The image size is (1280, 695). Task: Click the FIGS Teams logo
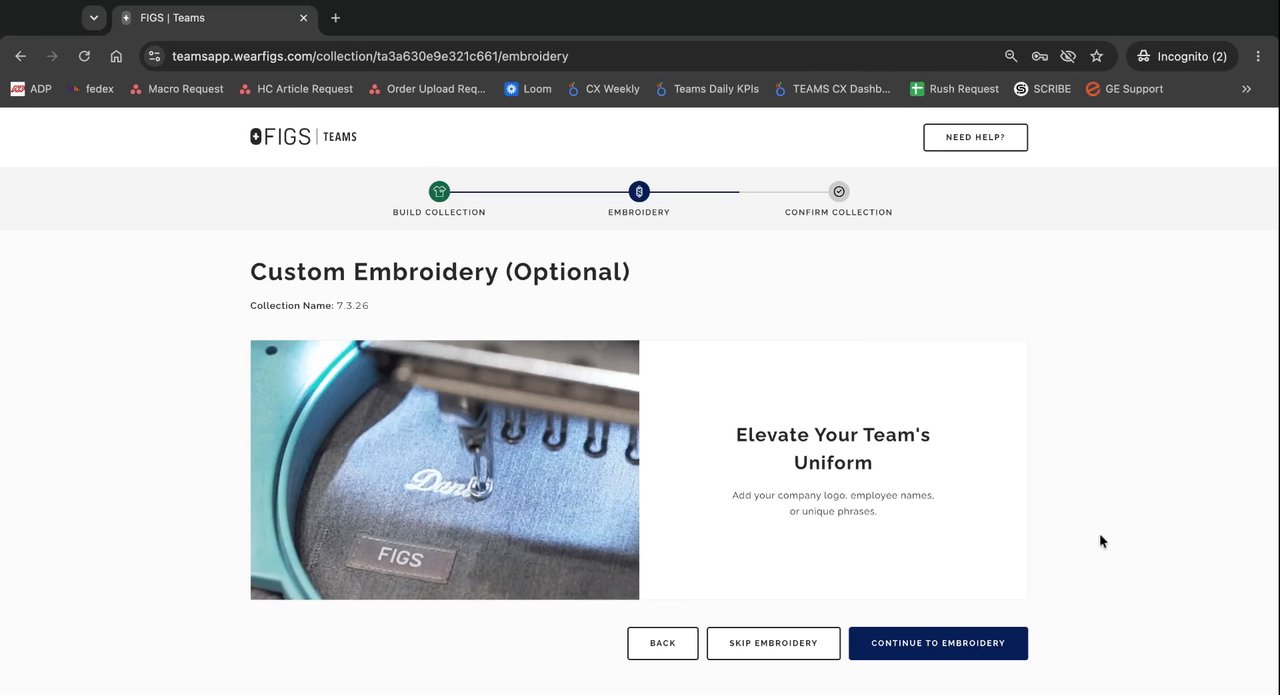(x=303, y=137)
